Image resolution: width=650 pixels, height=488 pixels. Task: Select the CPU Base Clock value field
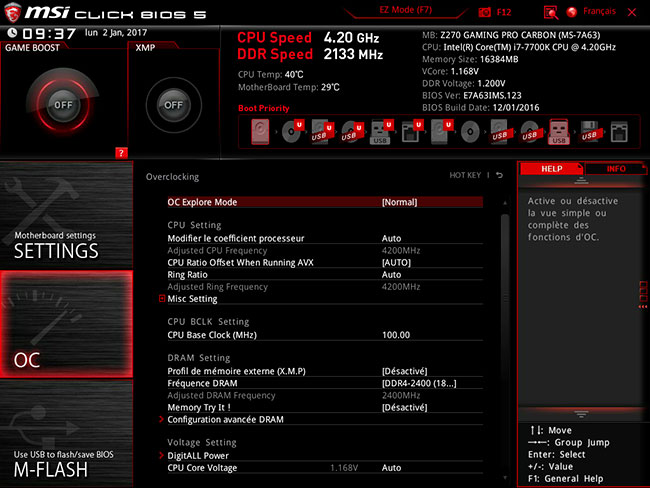pyautogui.click(x=396, y=335)
